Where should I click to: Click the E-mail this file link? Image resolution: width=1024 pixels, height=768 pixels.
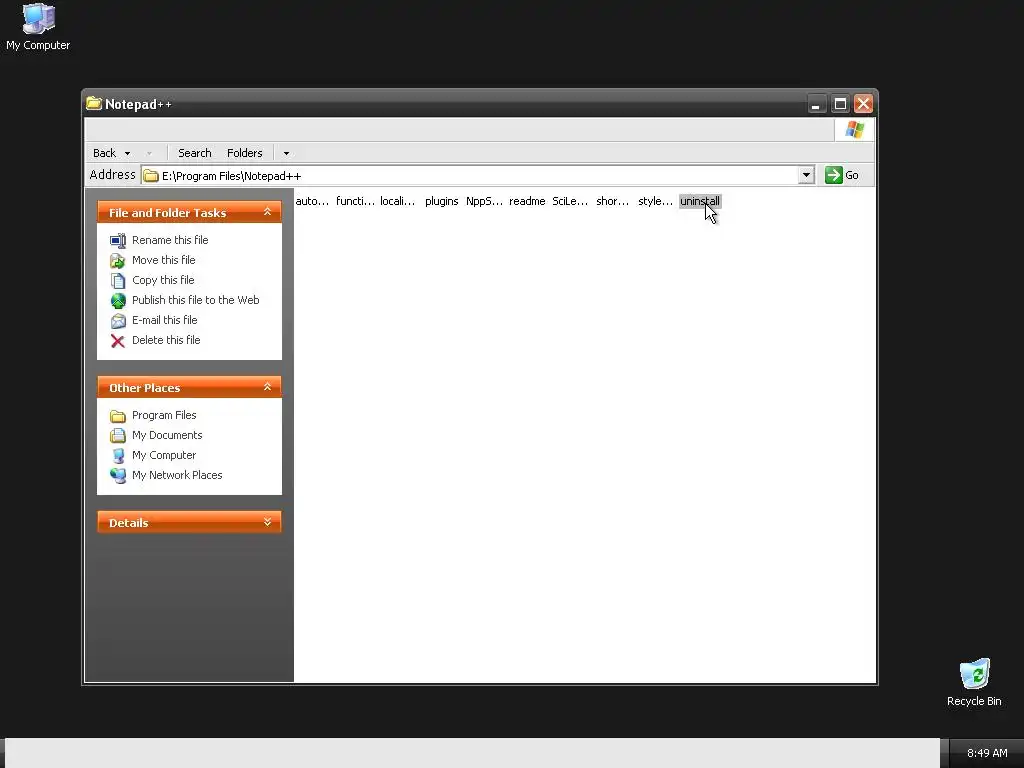(x=165, y=320)
